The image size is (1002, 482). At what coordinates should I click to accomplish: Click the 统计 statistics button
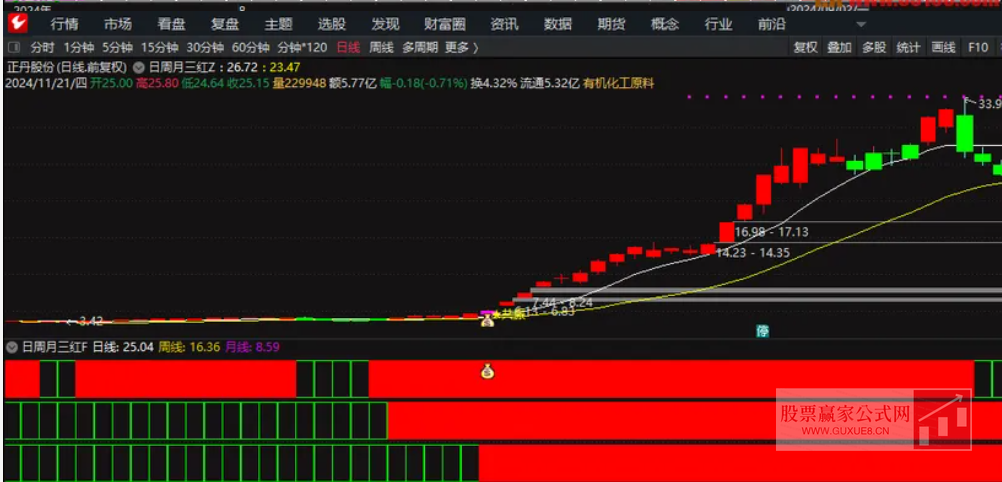pyautogui.click(x=909, y=47)
